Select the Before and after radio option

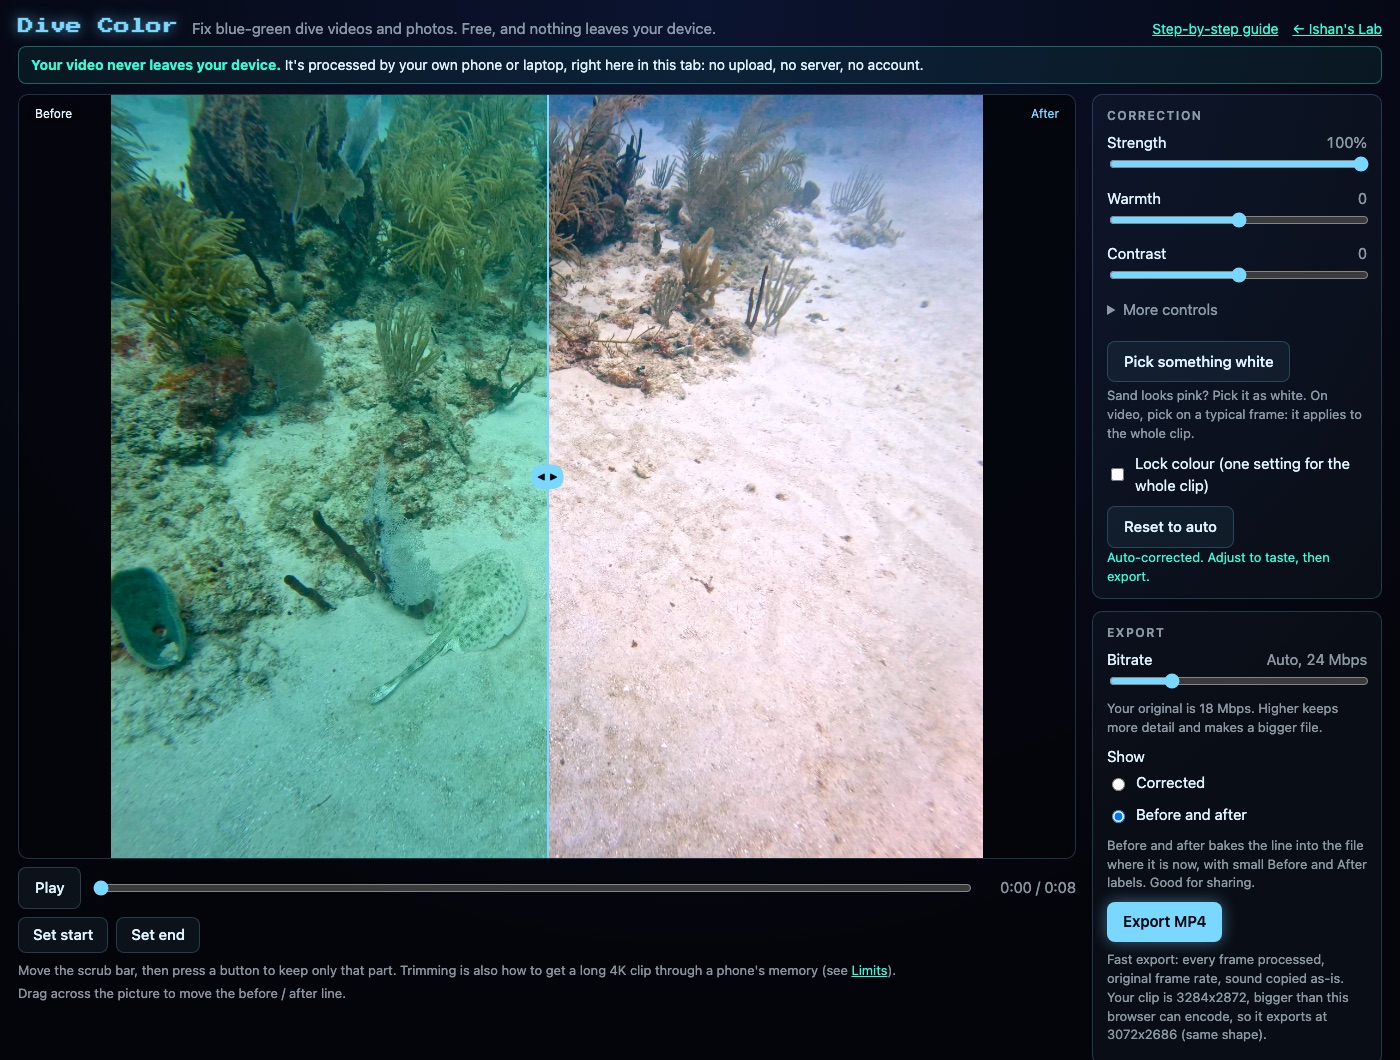(1119, 816)
